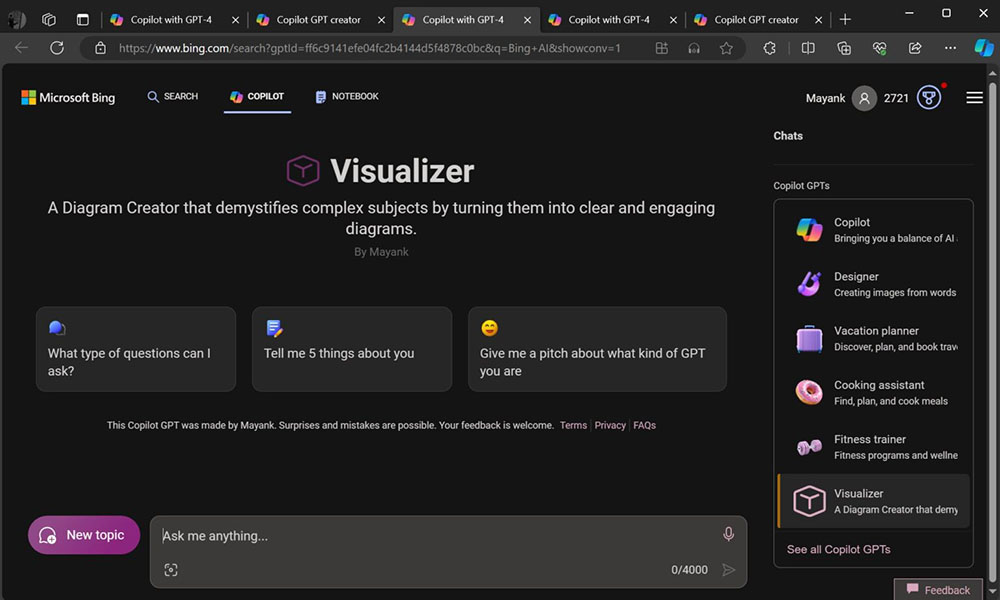Viewport: 1000px width, 600px height.
Task: Click the 2721 rewards points count
Action: tap(896, 98)
